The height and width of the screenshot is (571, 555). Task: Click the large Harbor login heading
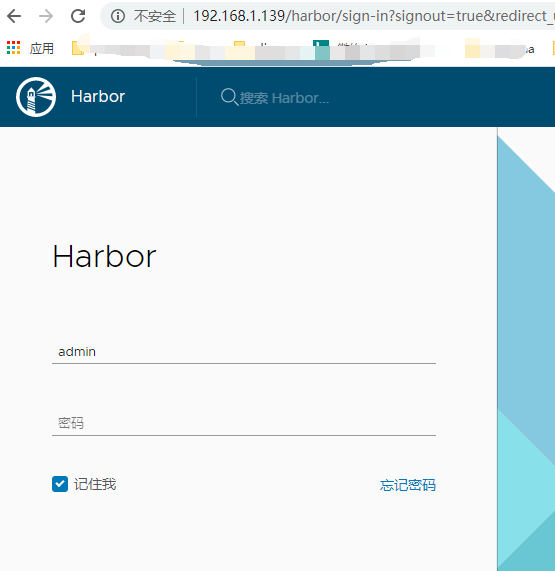pyautogui.click(x=105, y=256)
